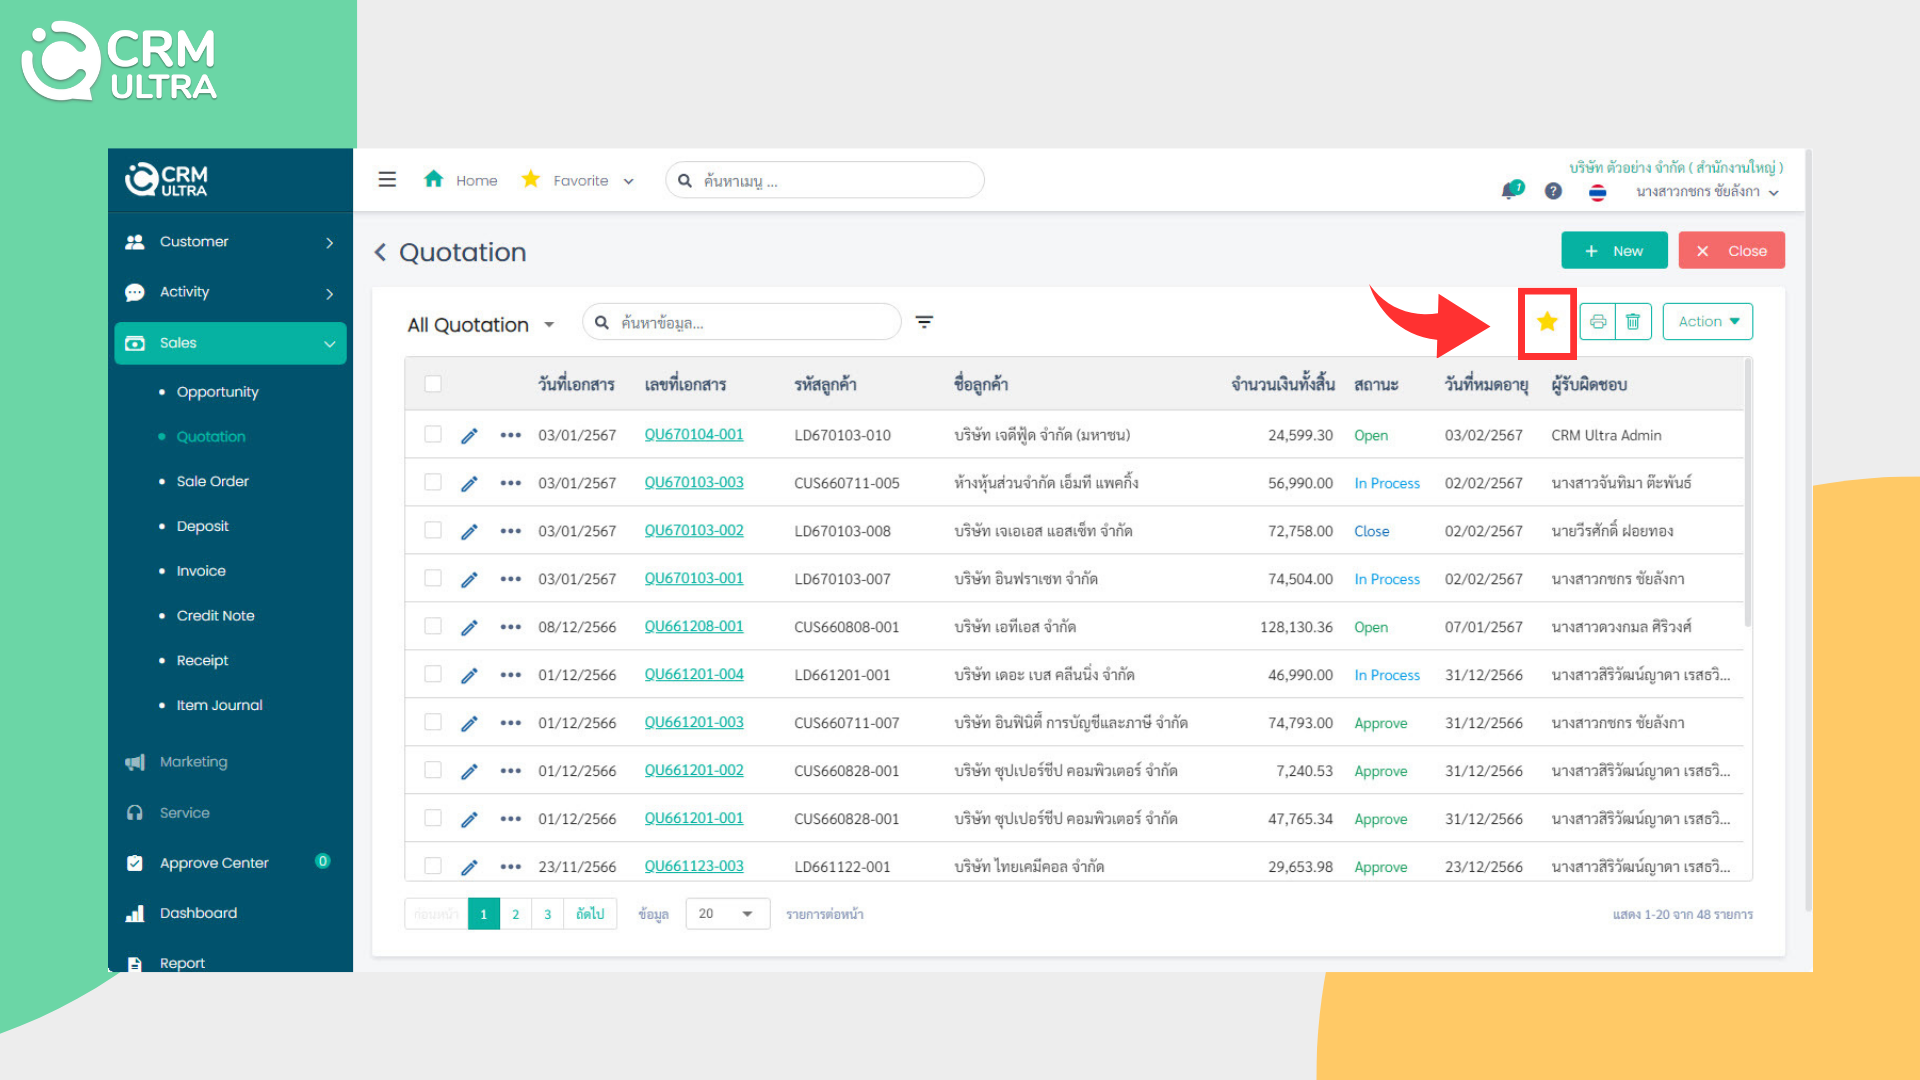Toggle the select-all header checkbox
The width and height of the screenshot is (1920, 1080).
pyautogui.click(x=433, y=384)
